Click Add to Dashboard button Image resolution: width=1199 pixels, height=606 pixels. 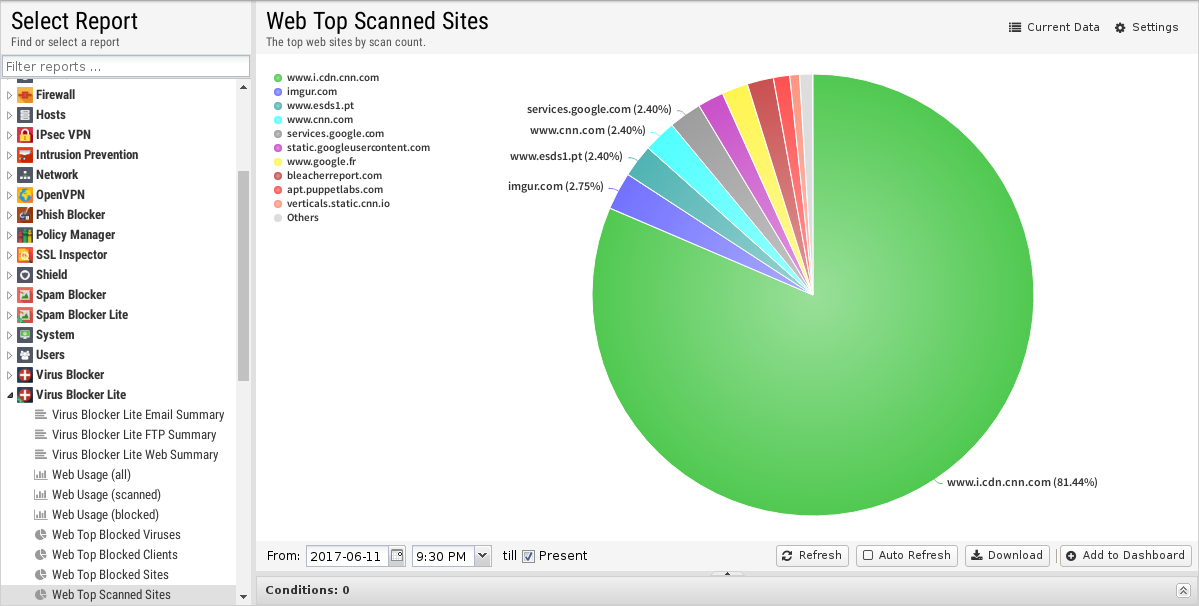(x=1126, y=556)
